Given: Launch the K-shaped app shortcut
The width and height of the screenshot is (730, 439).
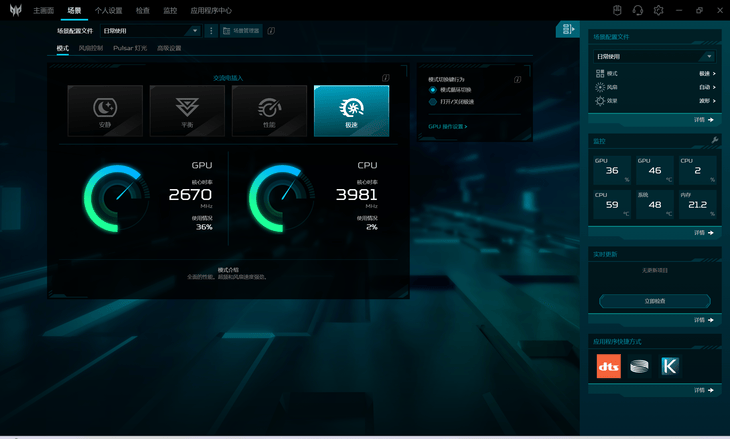Looking at the screenshot, I should click(669, 366).
